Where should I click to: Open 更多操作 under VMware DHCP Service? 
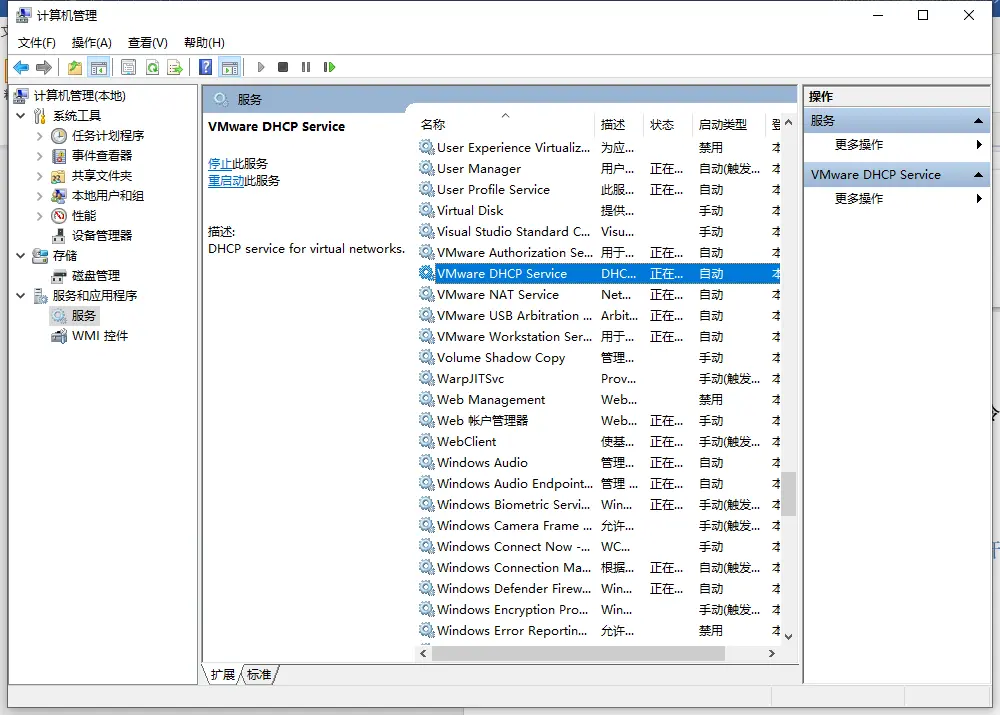tap(858, 198)
